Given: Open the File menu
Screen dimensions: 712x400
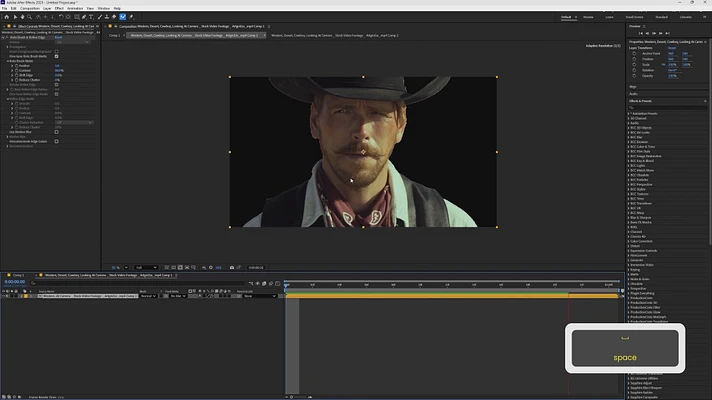Looking at the screenshot, I should [5, 8].
